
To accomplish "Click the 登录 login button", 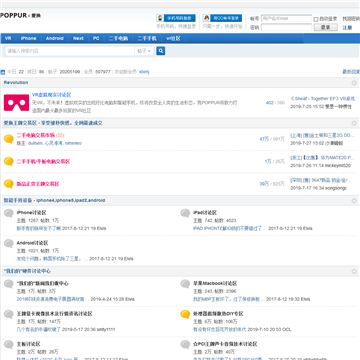I will coord(325,27).
